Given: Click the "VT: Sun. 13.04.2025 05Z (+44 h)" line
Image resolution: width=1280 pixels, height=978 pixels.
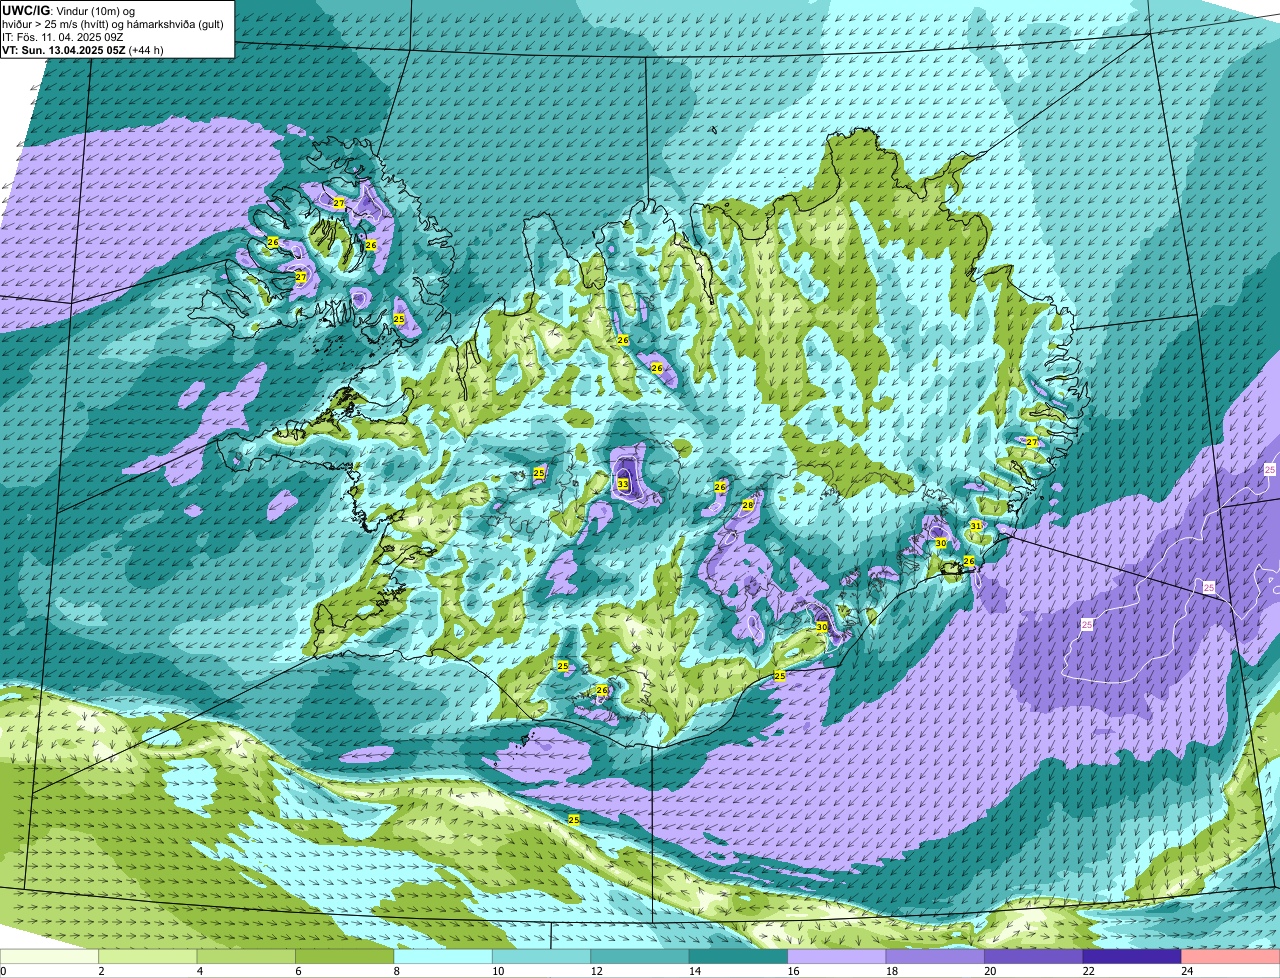Looking at the screenshot, I should point(83,50).
